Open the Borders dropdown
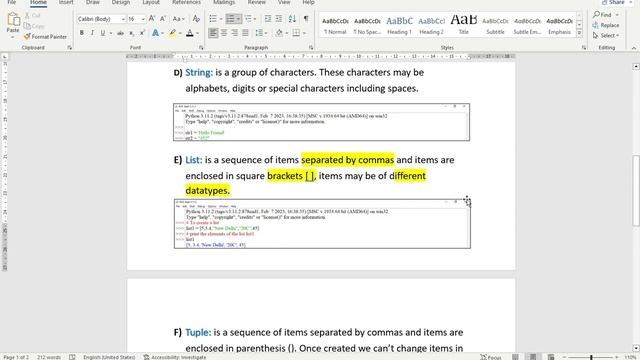 tap(304, 33)
